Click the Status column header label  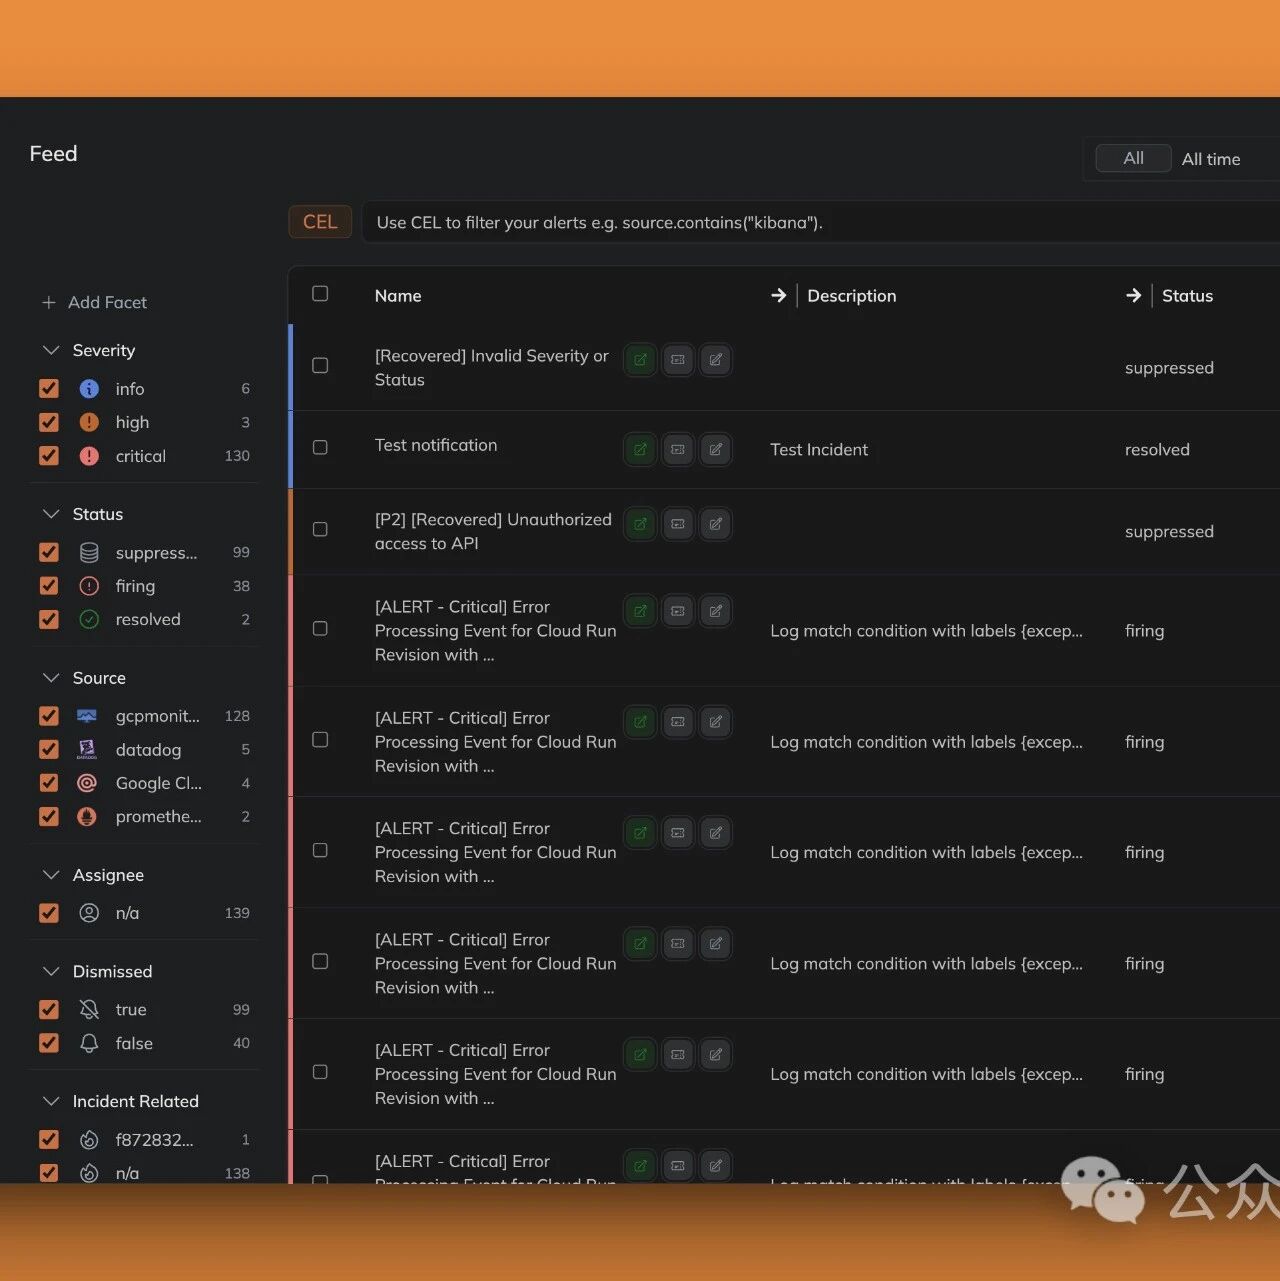(x=1187, y=296)
